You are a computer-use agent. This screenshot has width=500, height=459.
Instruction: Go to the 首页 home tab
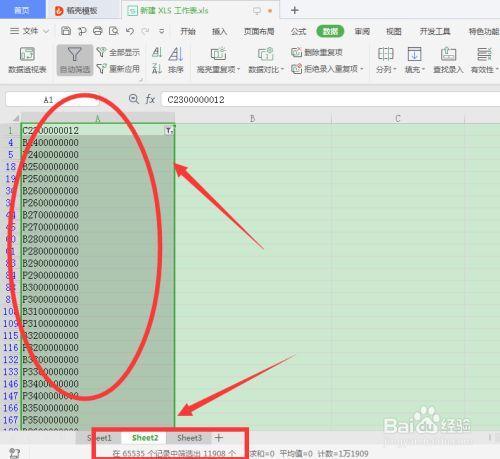22,10
